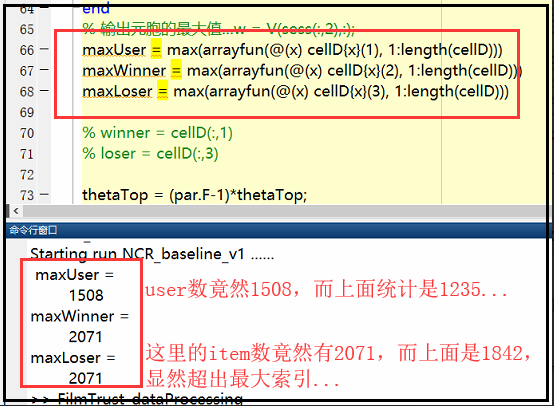Screen dimensions: 554x406
Task: Click the FilmTrust_dataProcessing command prompt line
Action: point(136,399)
